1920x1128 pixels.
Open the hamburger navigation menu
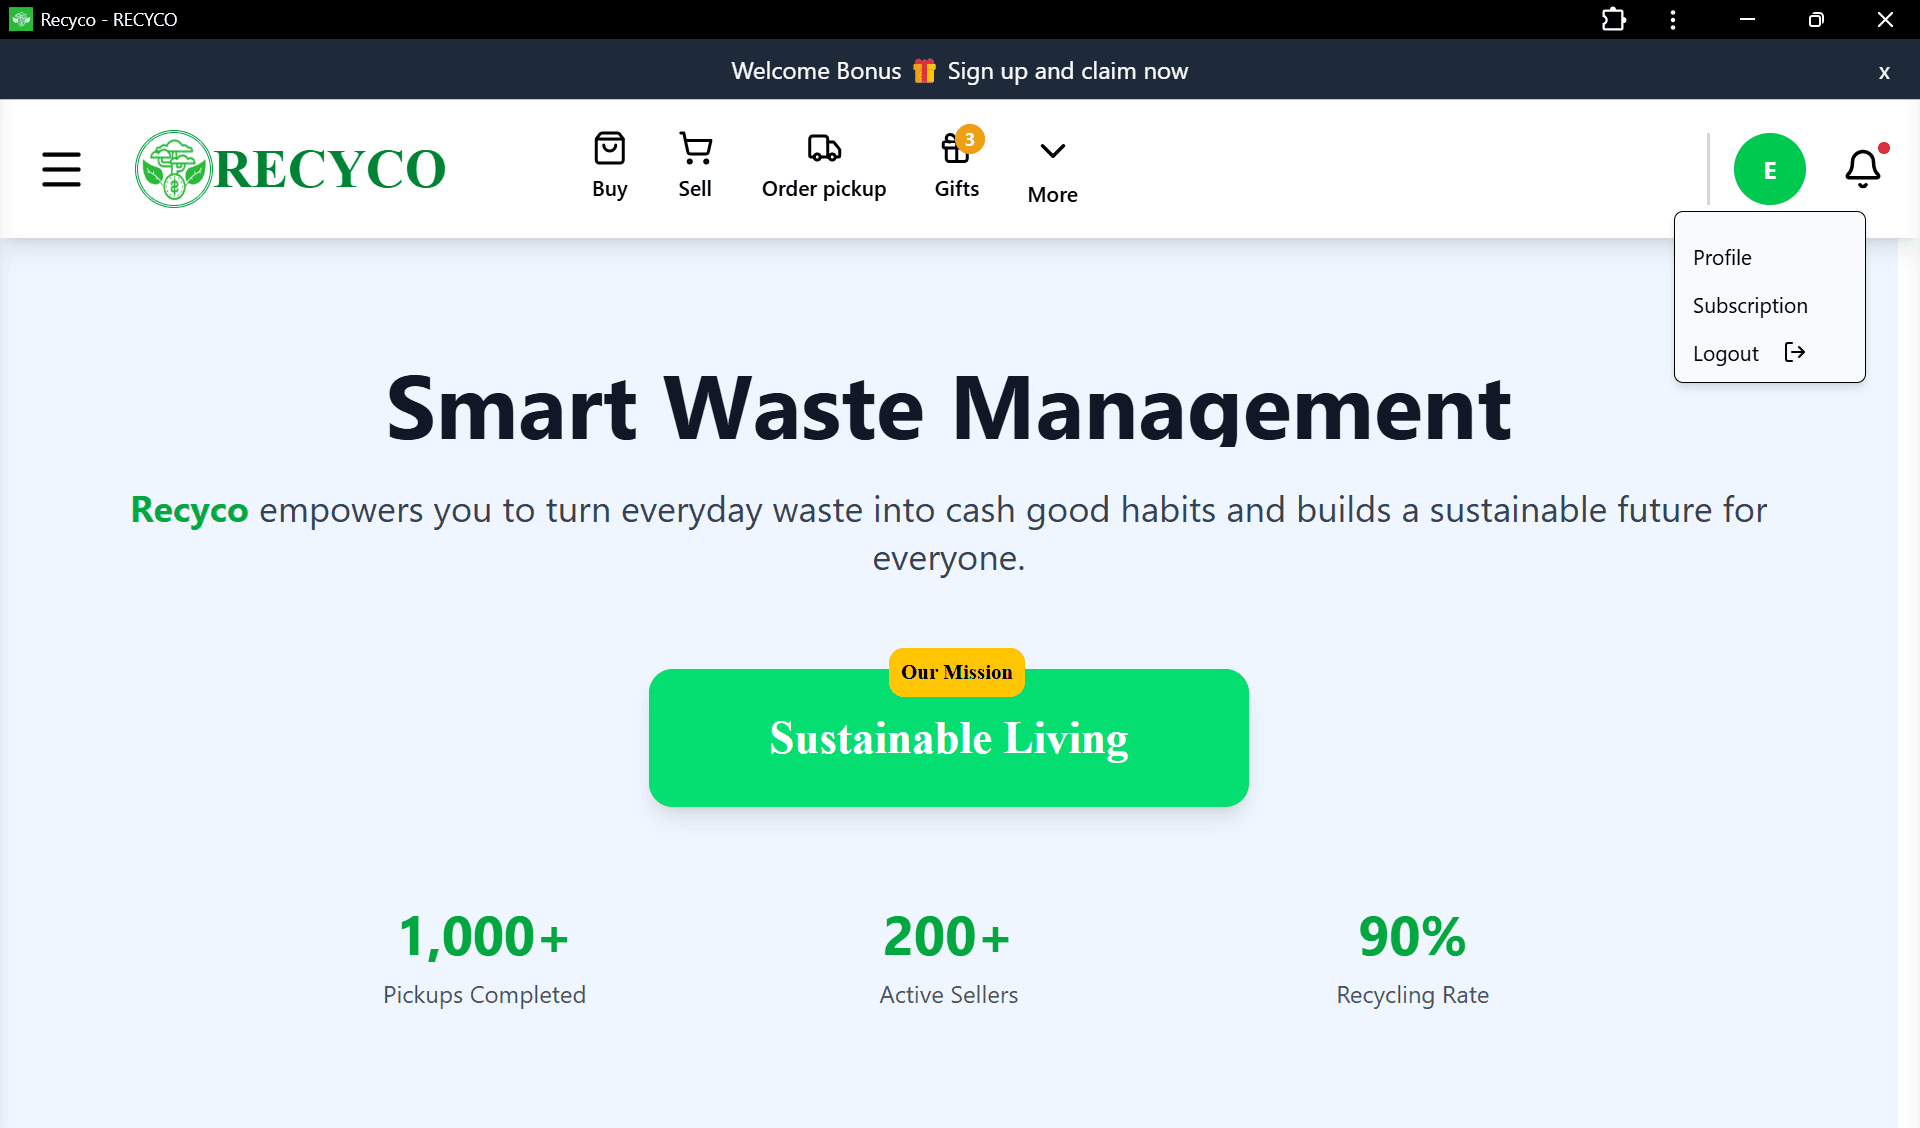point(61,169)
